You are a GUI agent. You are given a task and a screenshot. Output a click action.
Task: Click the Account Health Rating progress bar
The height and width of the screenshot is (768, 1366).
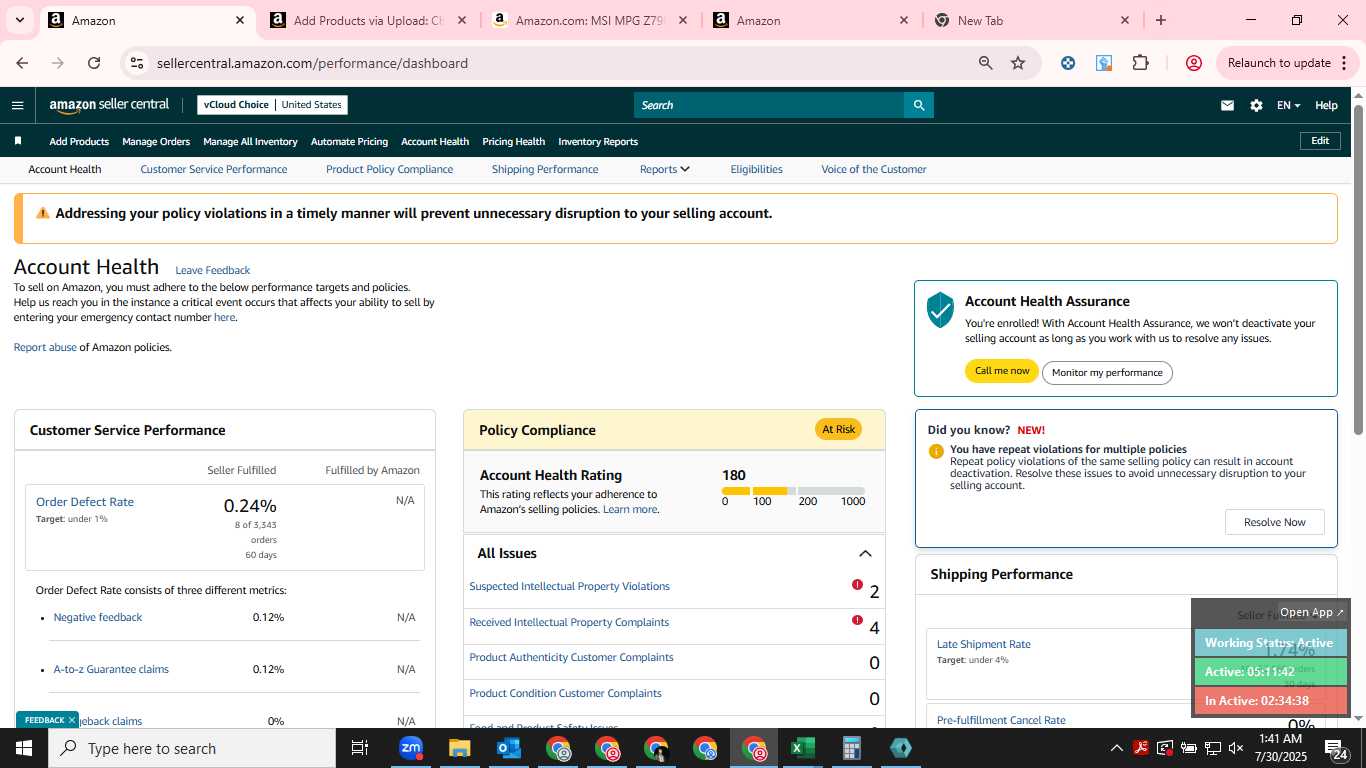click(793, 491)
